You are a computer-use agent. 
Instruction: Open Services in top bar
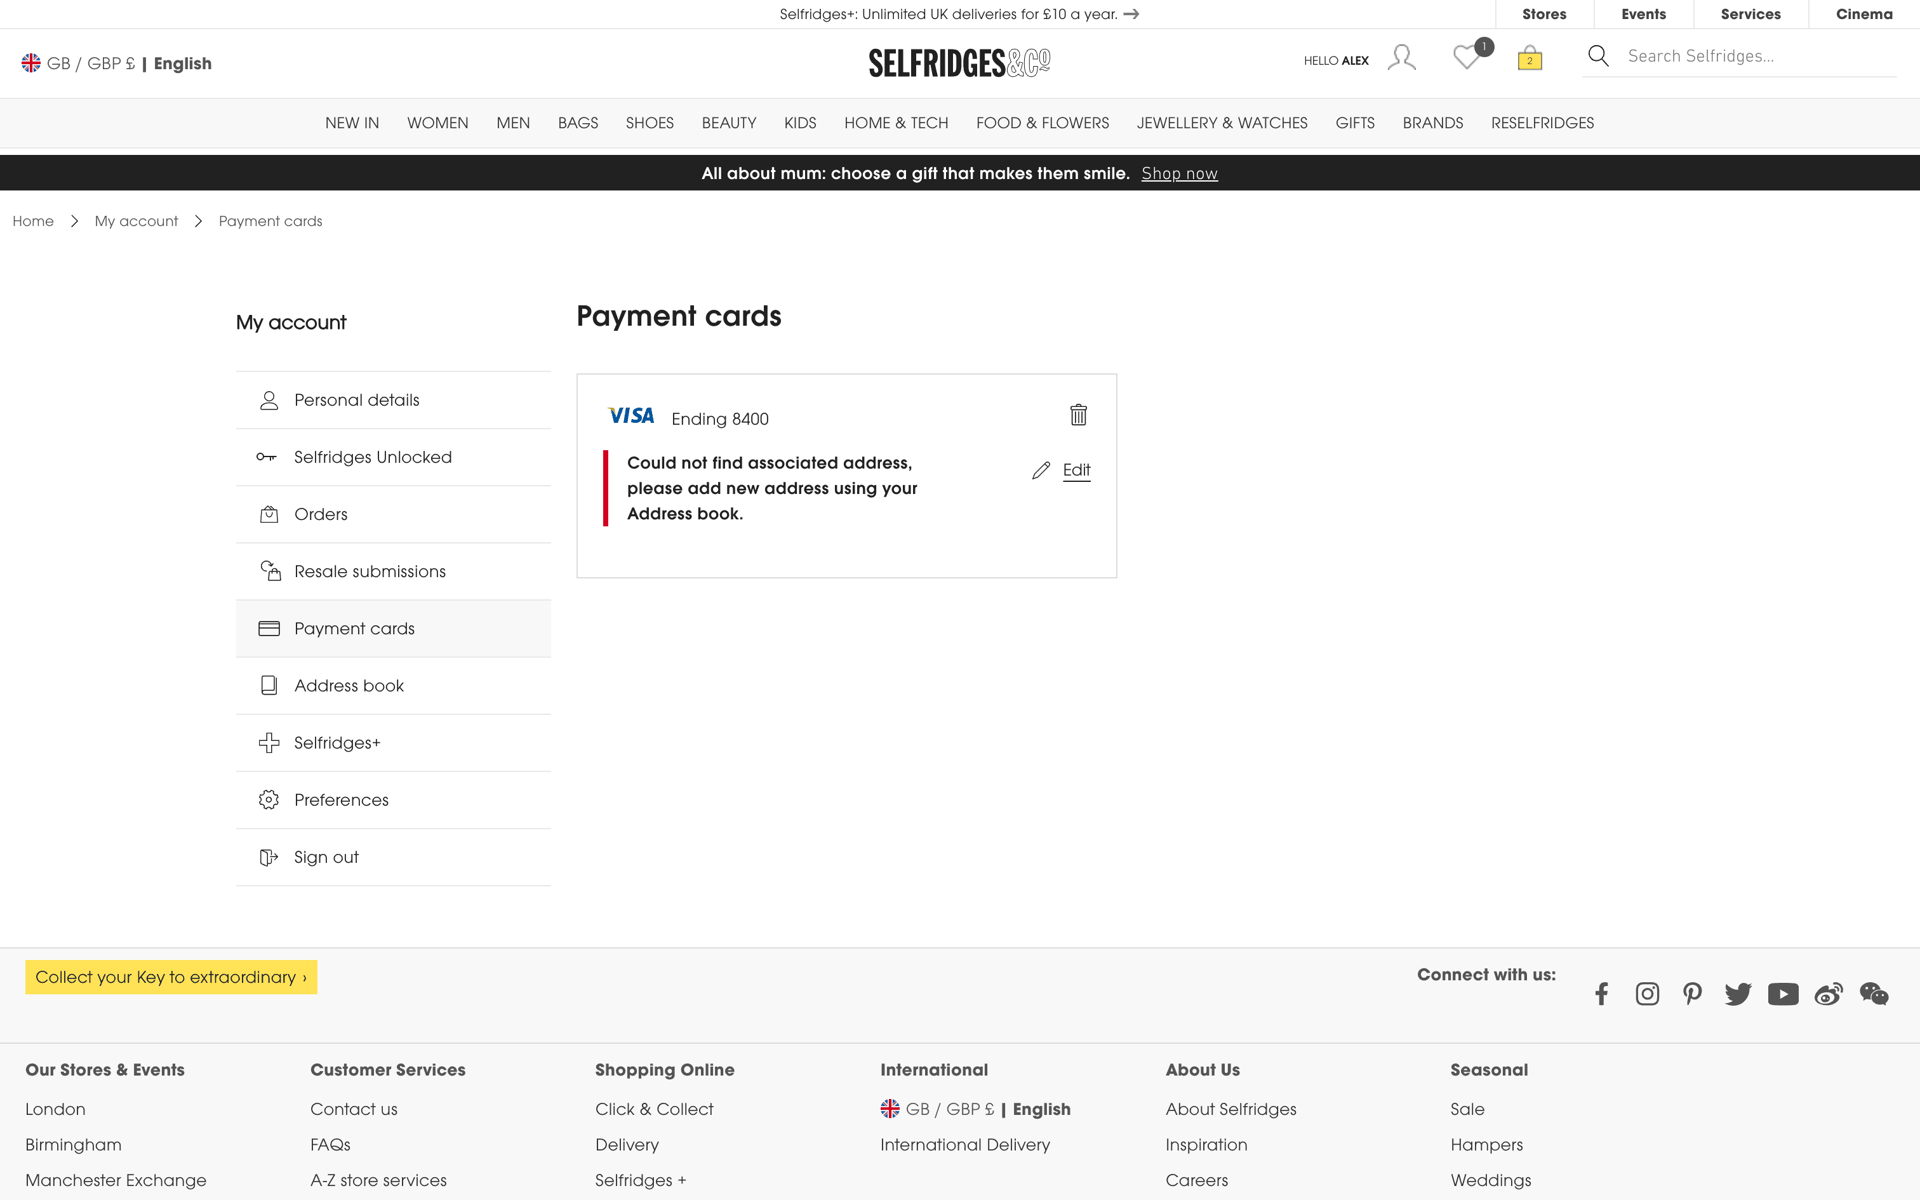click(x=1750, y=14)
